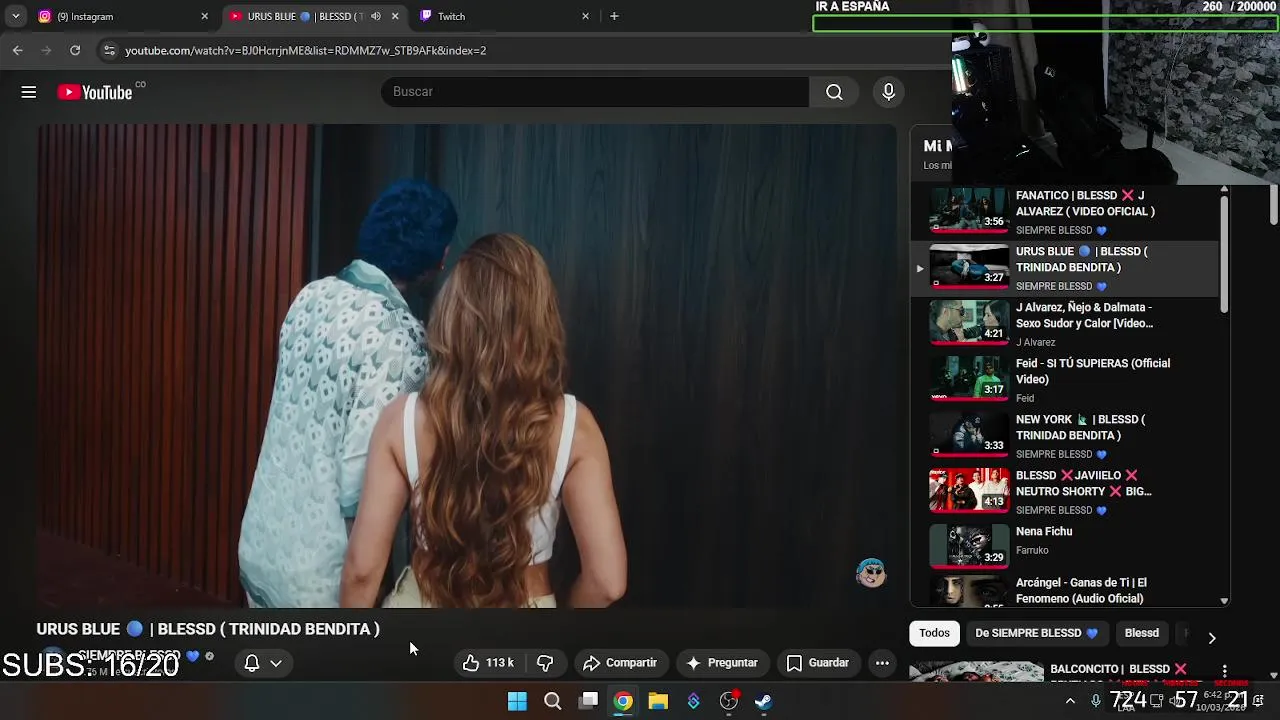The height and width of the screenshot is (720, 1280).
Task: Open options menu for the BALCONCITO video
Action: (x=1224, y=670)
